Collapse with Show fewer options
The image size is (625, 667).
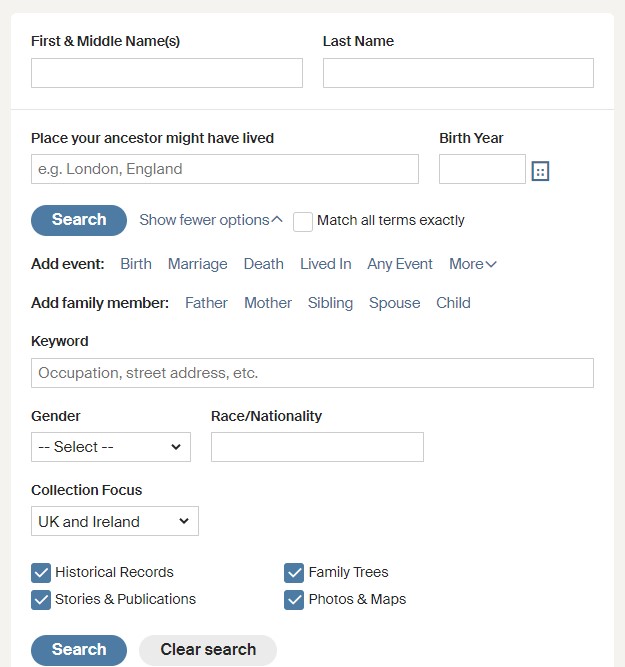coord(210,220)
